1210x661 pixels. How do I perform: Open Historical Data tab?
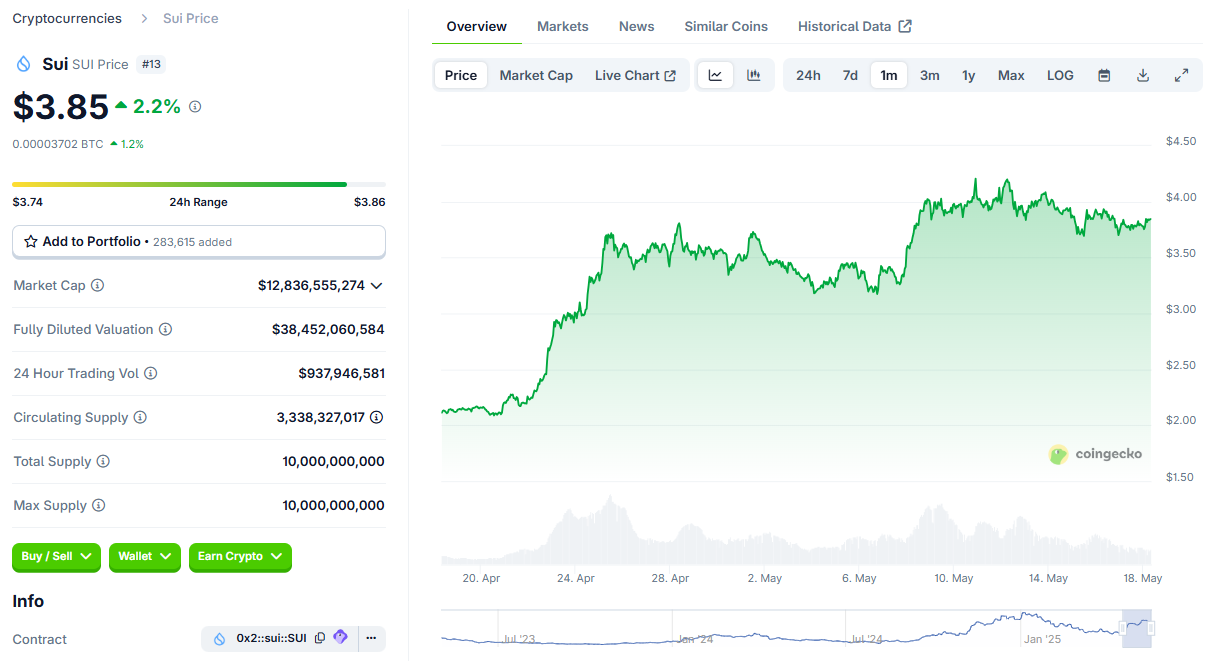855,26
